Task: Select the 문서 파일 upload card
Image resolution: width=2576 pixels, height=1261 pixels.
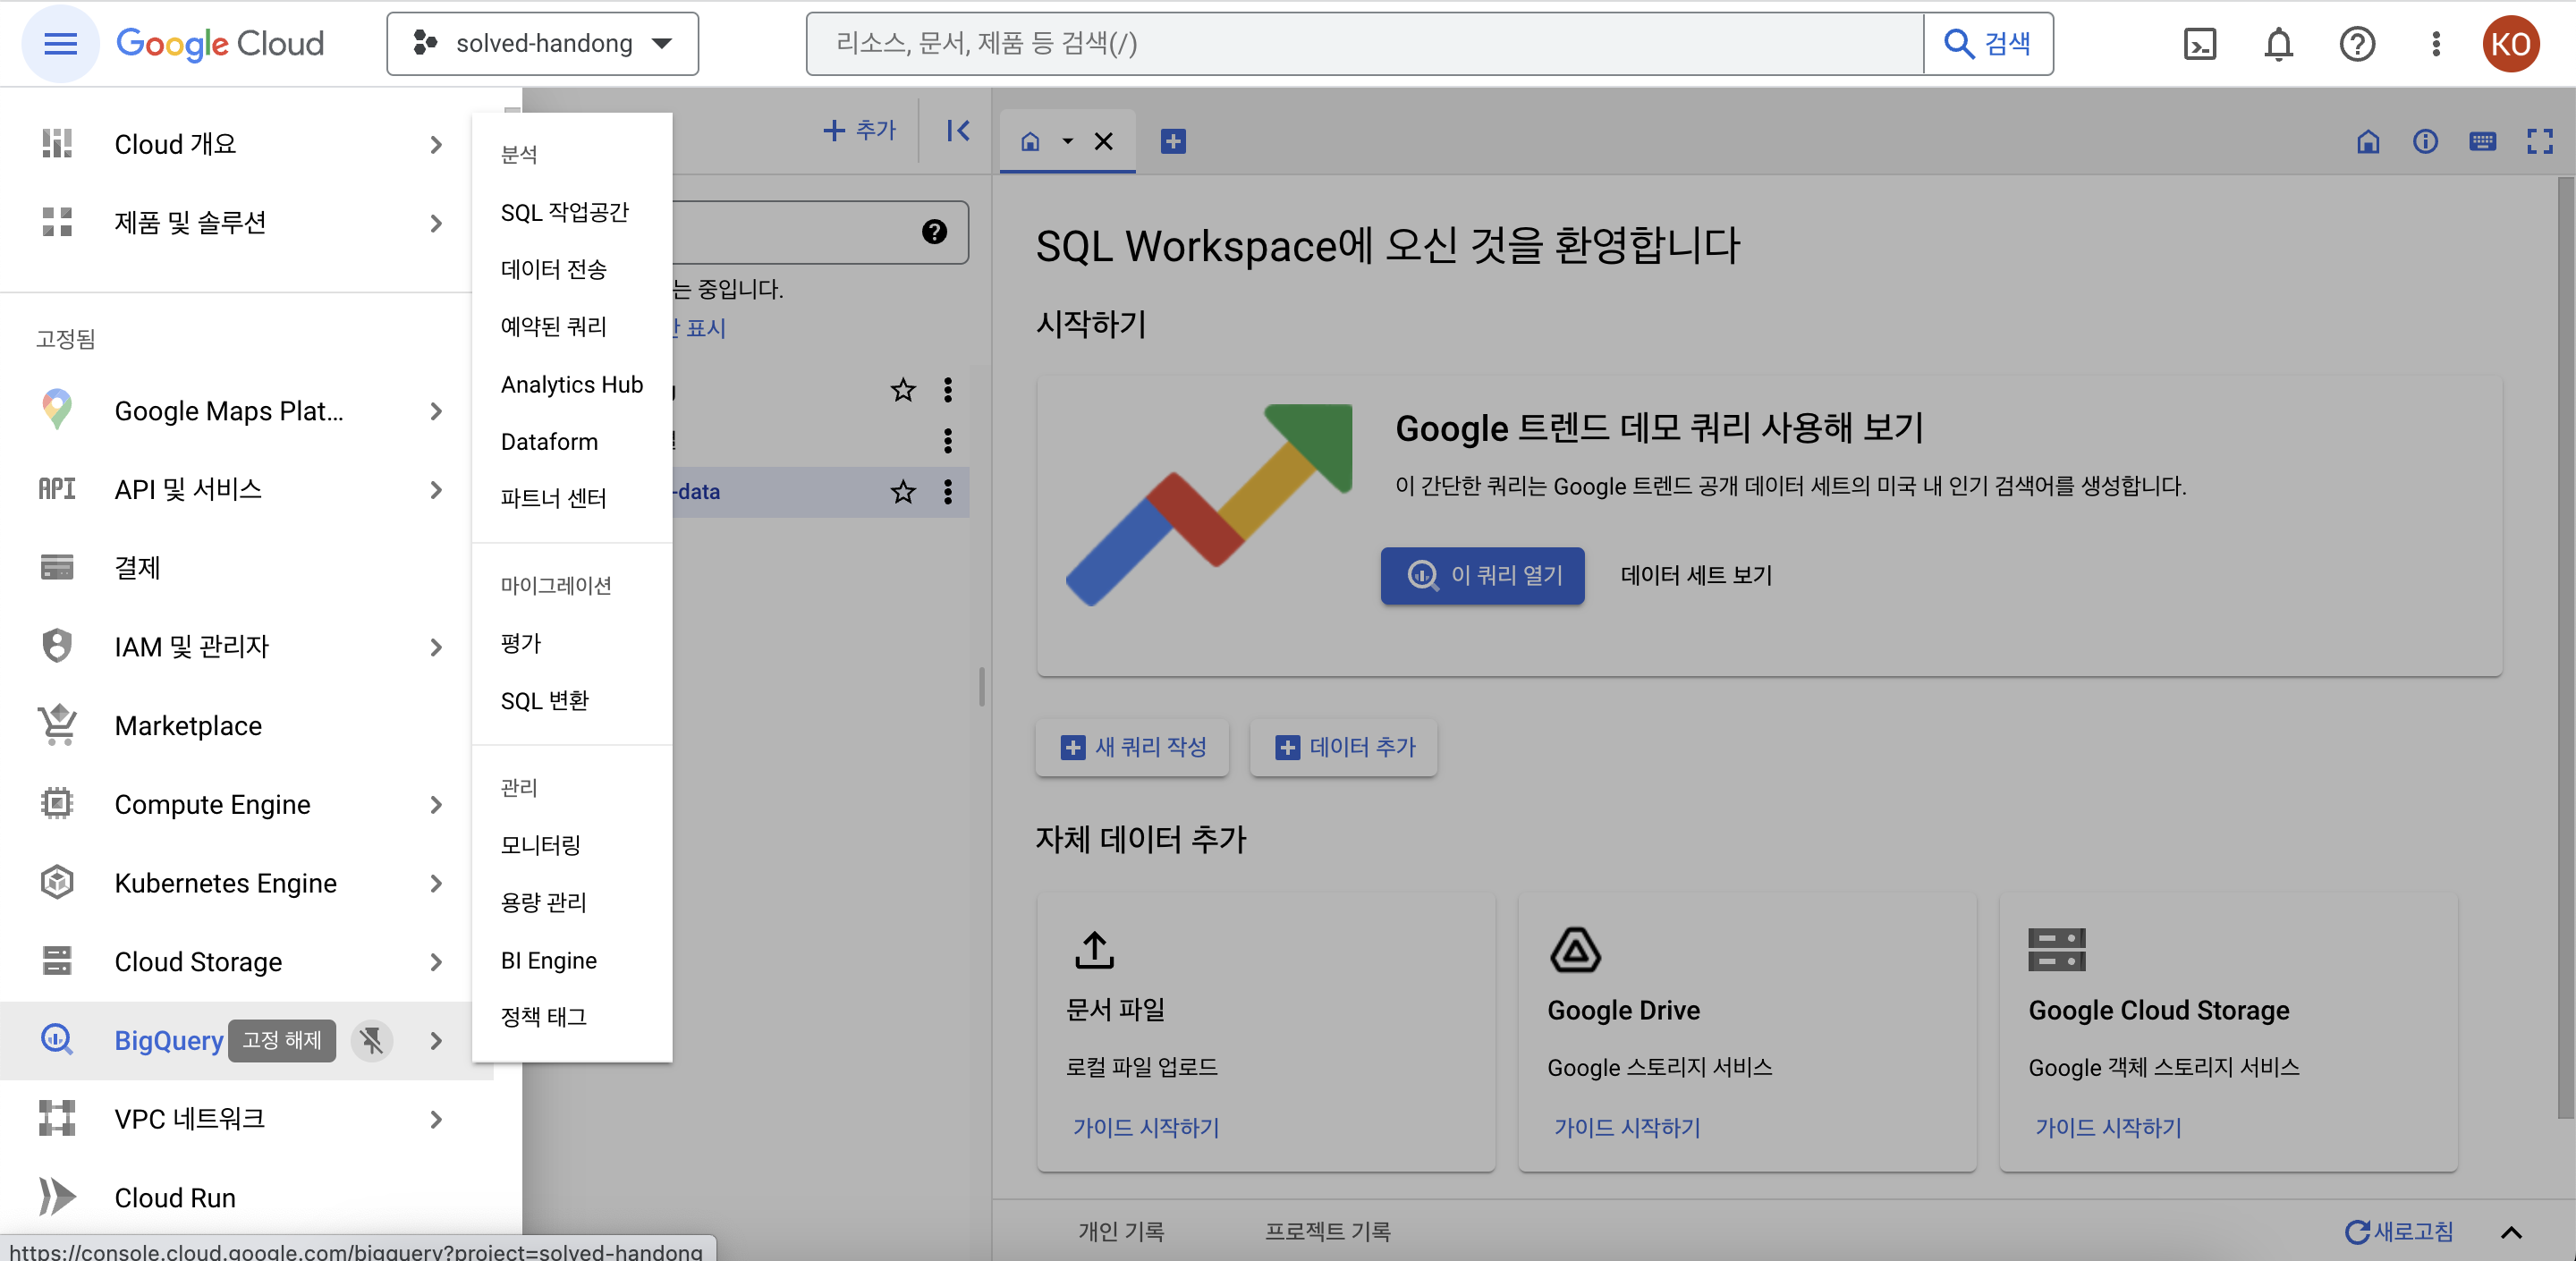Action: (1266, 1030)
